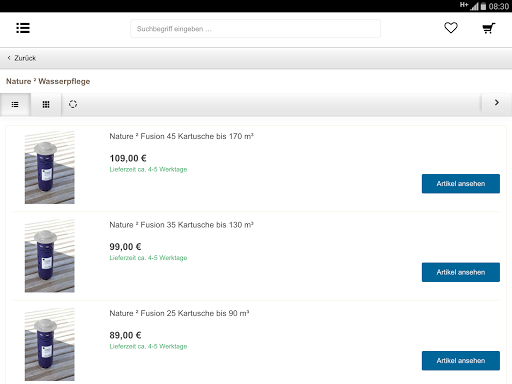Expand toolbar with right chevron arrow
This screenshot has width=512, height=384.
[x=497, y=103]
